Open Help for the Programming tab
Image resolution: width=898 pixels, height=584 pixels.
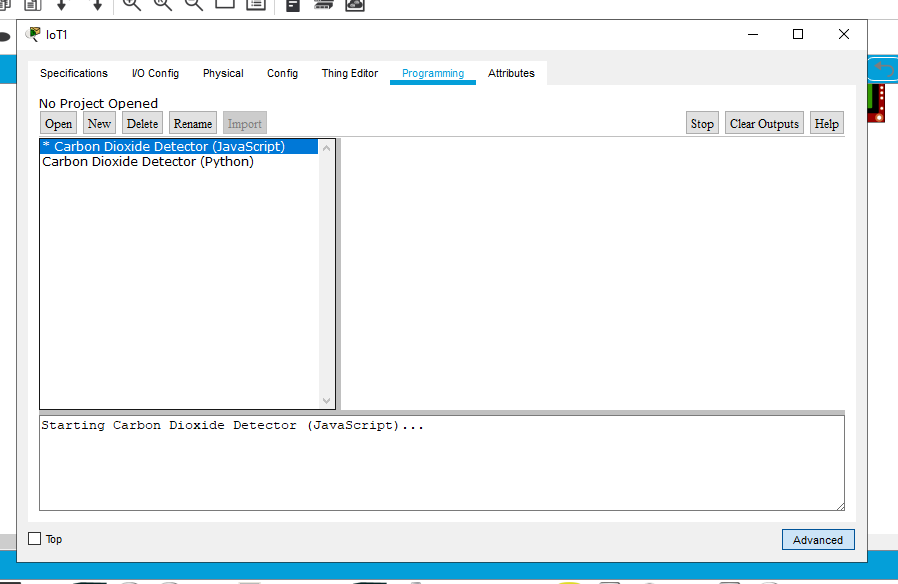pos(826,124)
